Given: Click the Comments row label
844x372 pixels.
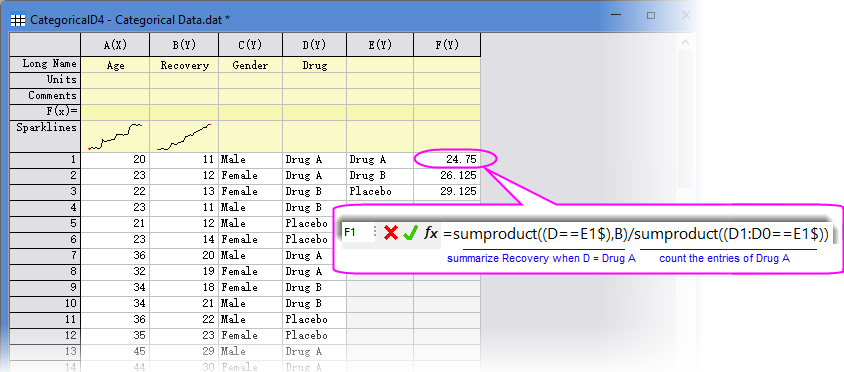Looking at the screenshot, I should click(45, 96).
